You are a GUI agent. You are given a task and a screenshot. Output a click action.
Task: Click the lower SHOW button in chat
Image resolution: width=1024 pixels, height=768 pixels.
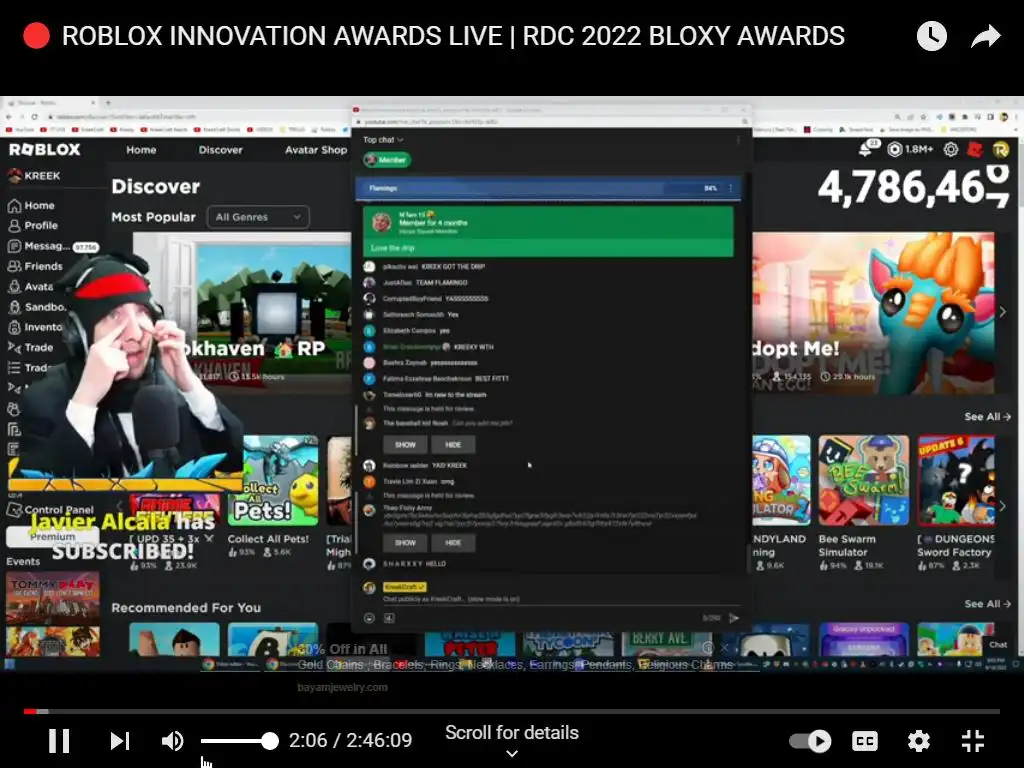point(405,543)
